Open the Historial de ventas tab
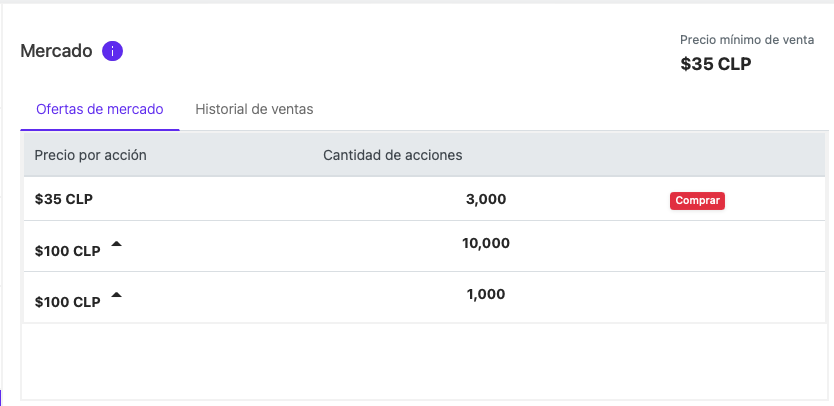This screenshot has width=834, height=406. (x=254, y=109)
